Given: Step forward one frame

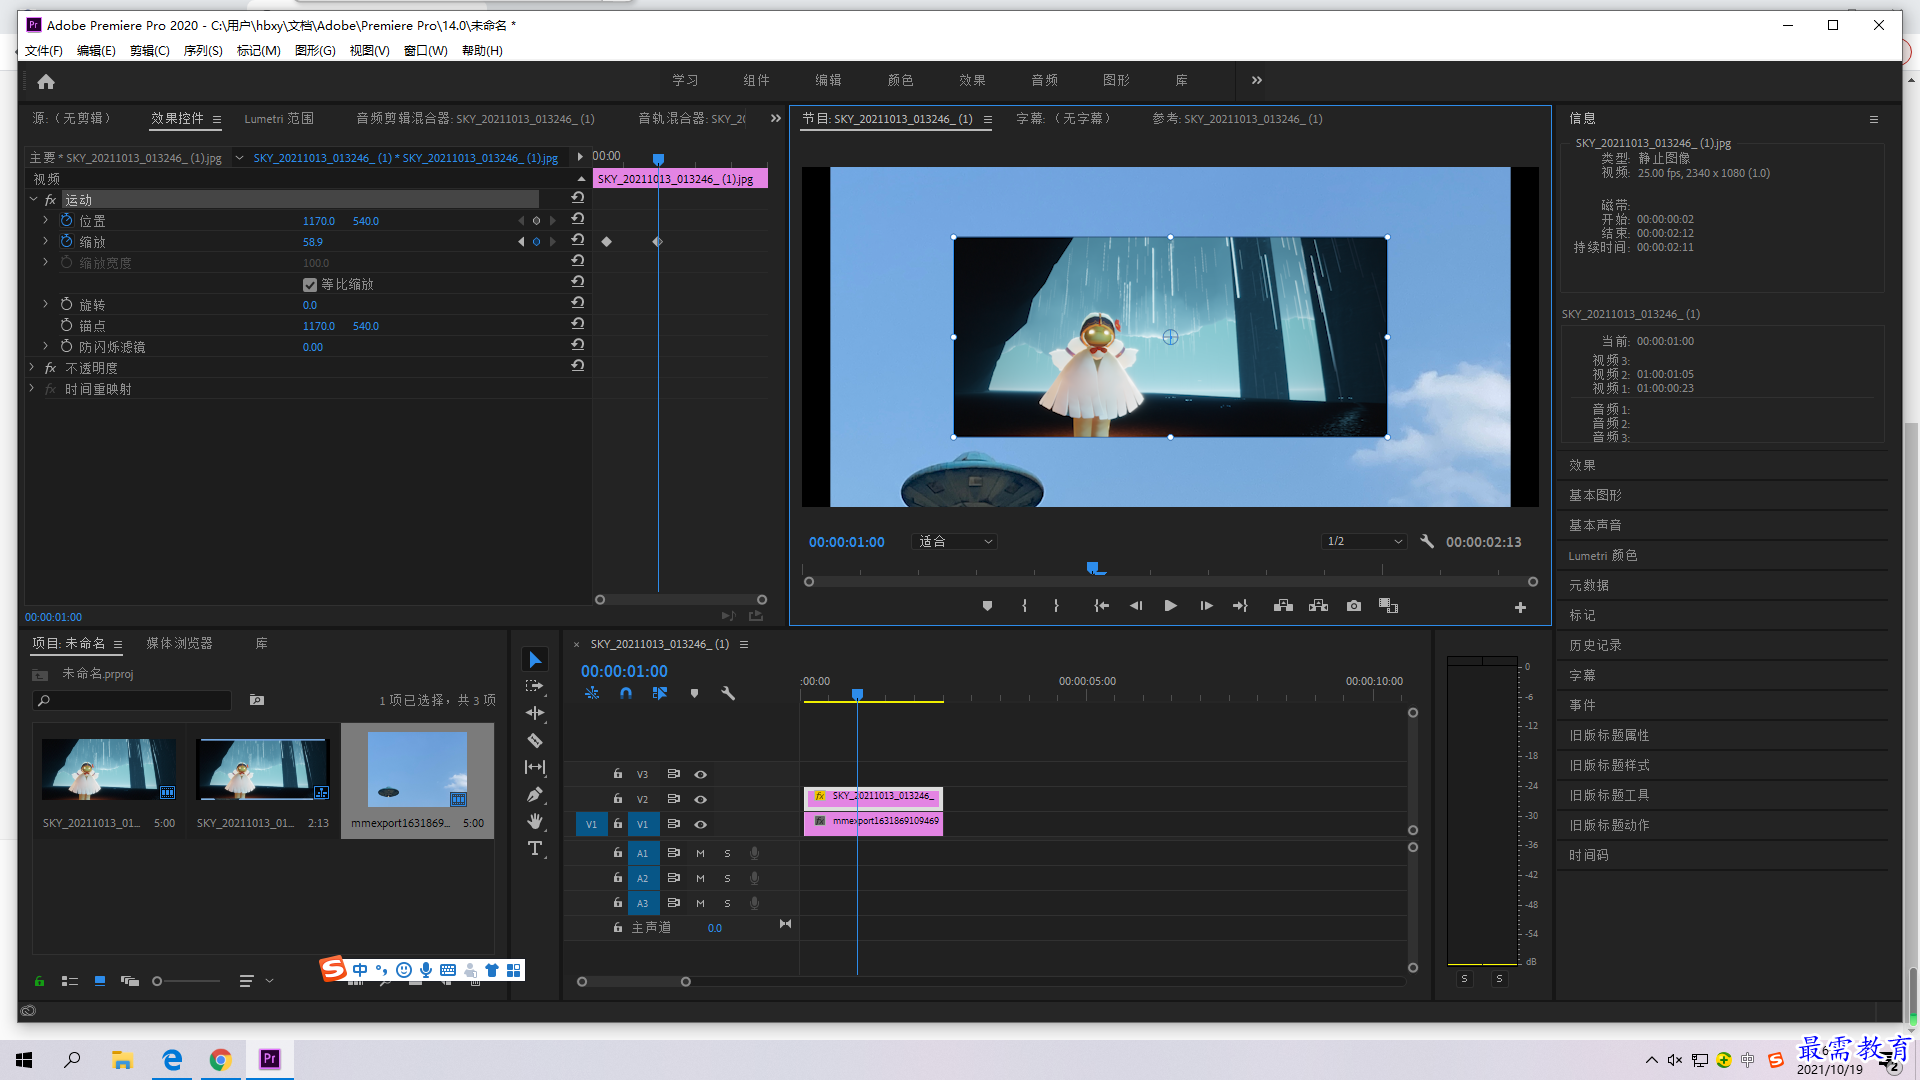Looking at the screenshot, I should coord(1206,606).
